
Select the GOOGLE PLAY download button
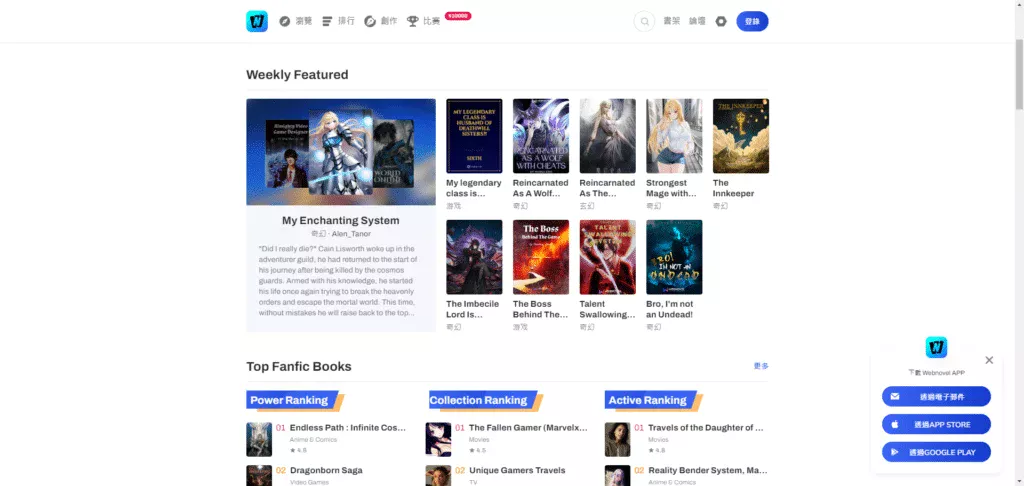click(x=936, y=452)
